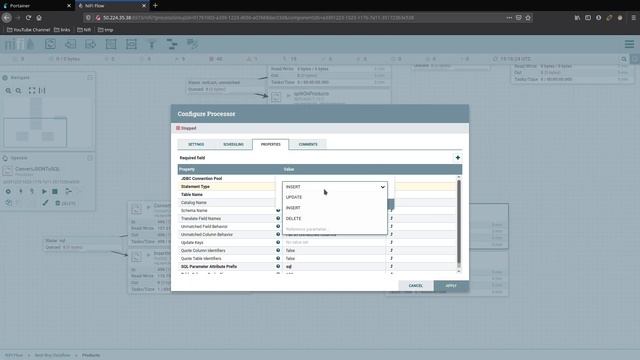Click the Copy icon in Operate panel

pyautogui.click(x=9, y=202)
